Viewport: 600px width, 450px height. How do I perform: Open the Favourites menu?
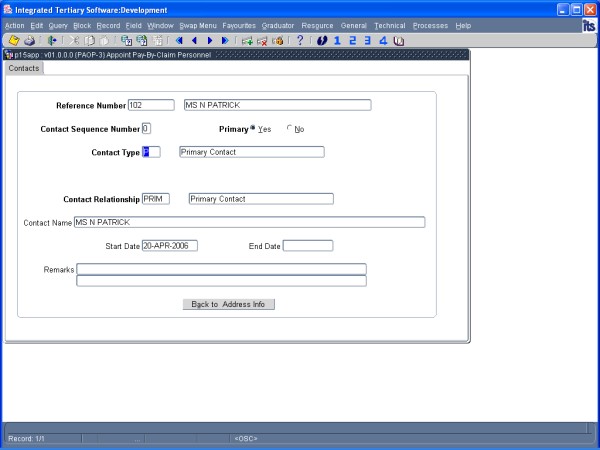[x=239, y=26]
